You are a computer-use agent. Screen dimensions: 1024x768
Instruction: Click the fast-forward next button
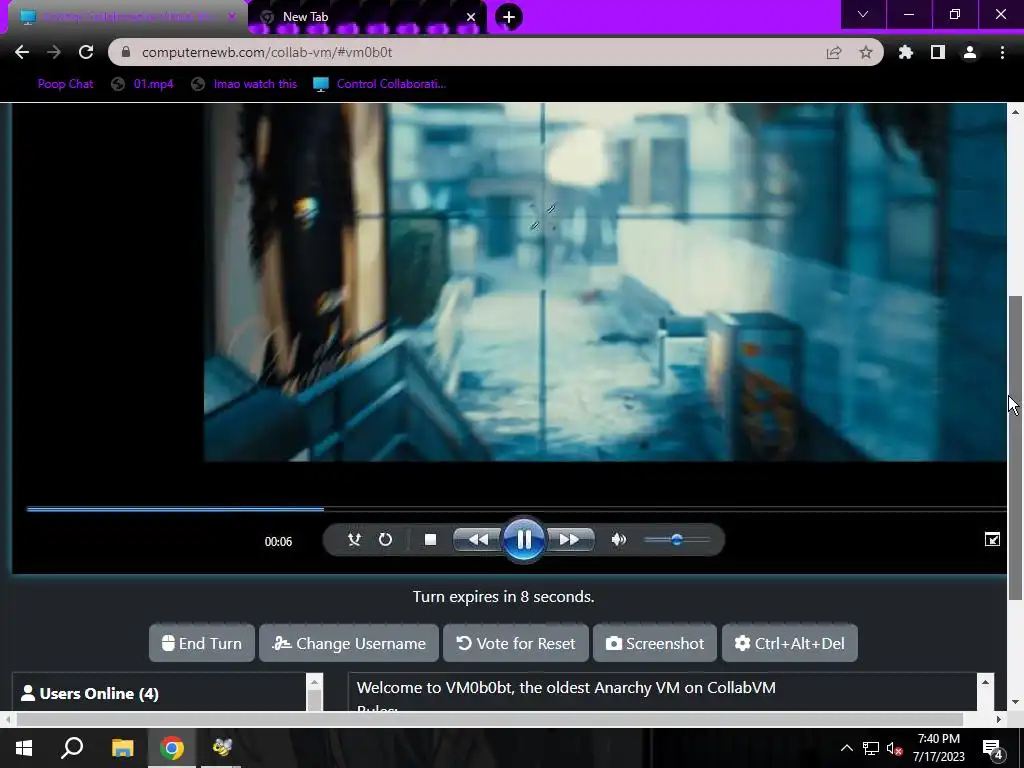[569, 539]
